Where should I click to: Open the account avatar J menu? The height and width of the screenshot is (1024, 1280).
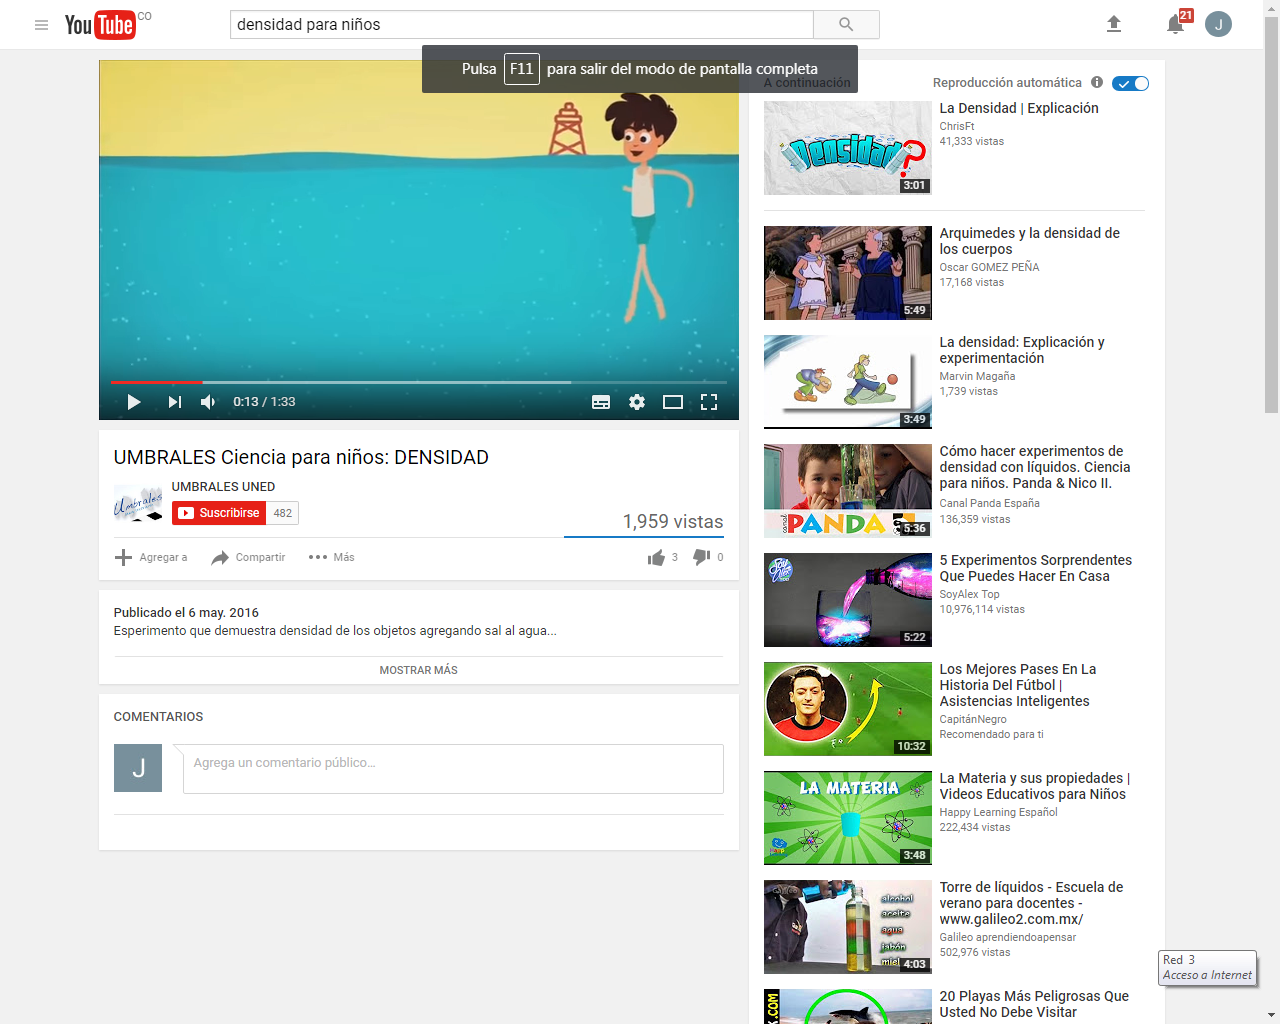pos(1218,24)
